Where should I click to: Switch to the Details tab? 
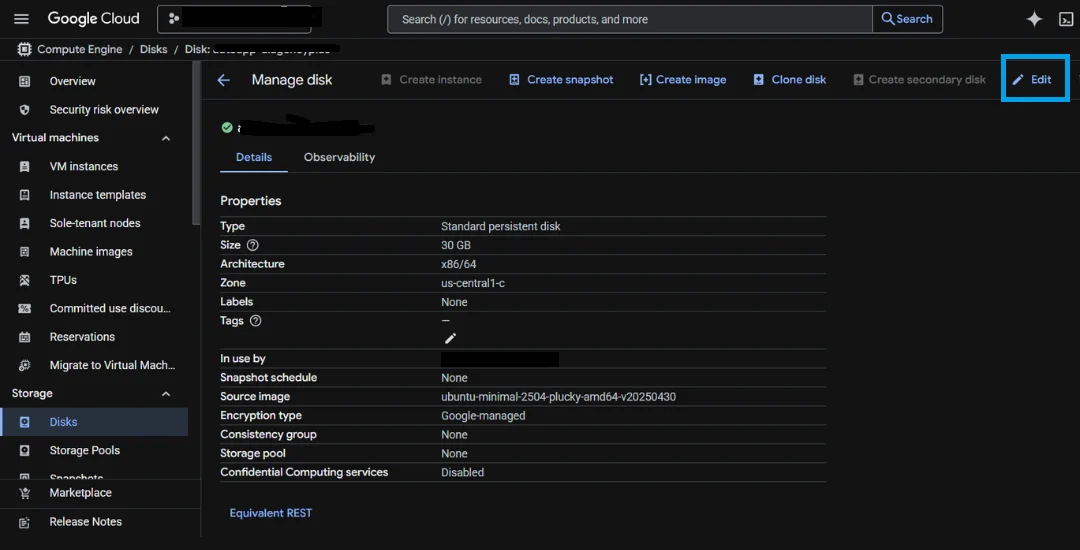pyautogui.click(x=254, y=157)
